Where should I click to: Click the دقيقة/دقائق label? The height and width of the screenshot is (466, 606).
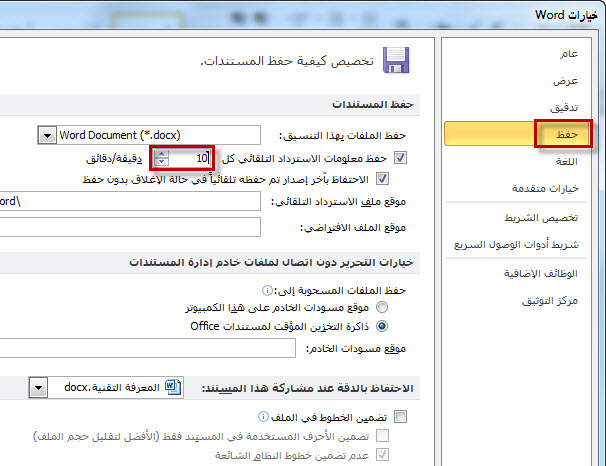pyautogui.click(x=114, y=158)
